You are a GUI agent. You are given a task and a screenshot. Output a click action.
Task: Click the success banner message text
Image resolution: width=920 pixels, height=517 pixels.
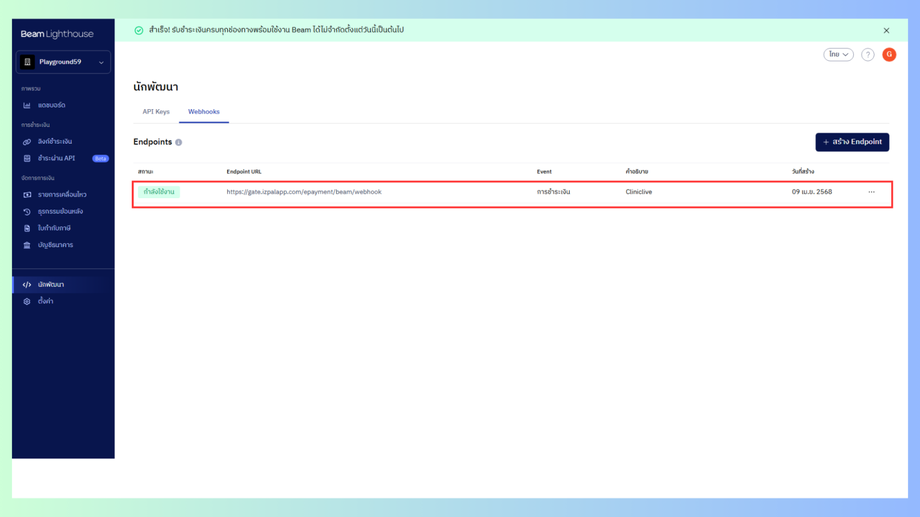click(x=276, y=30)
